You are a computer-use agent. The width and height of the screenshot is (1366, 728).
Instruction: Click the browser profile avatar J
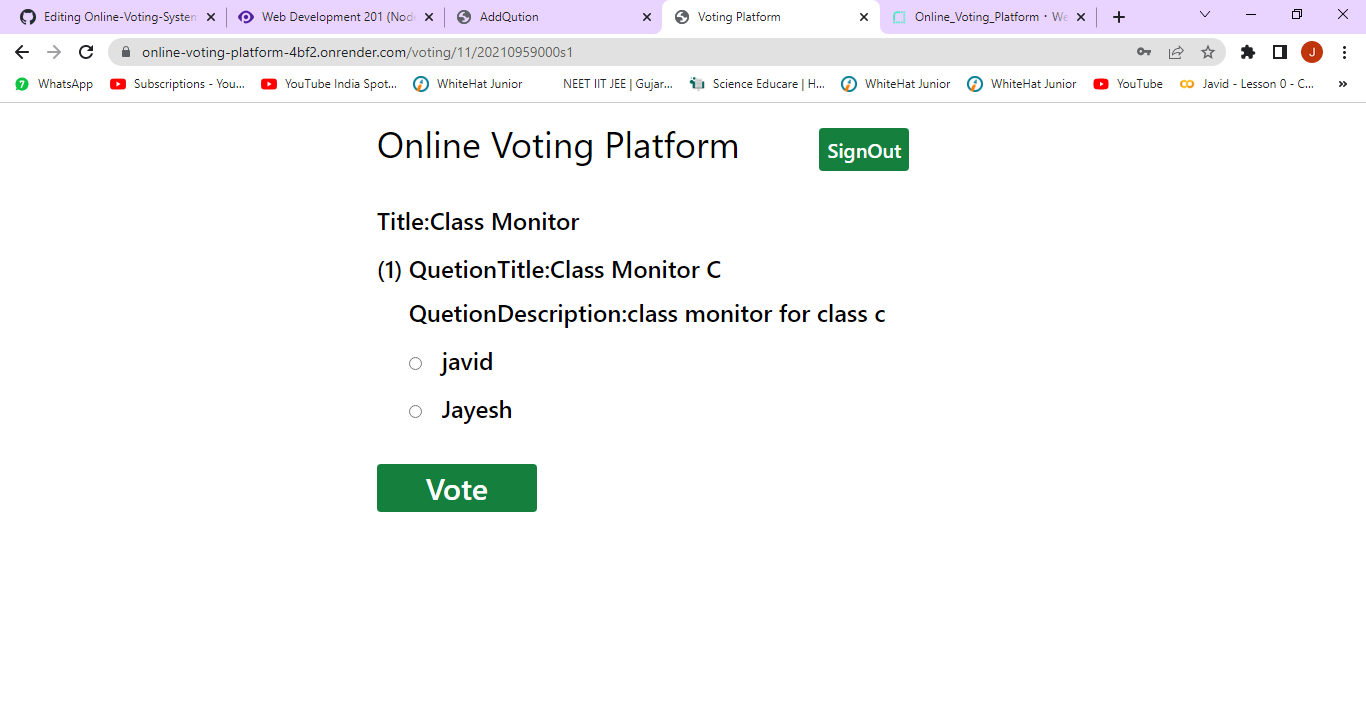tap(1312, 51)
